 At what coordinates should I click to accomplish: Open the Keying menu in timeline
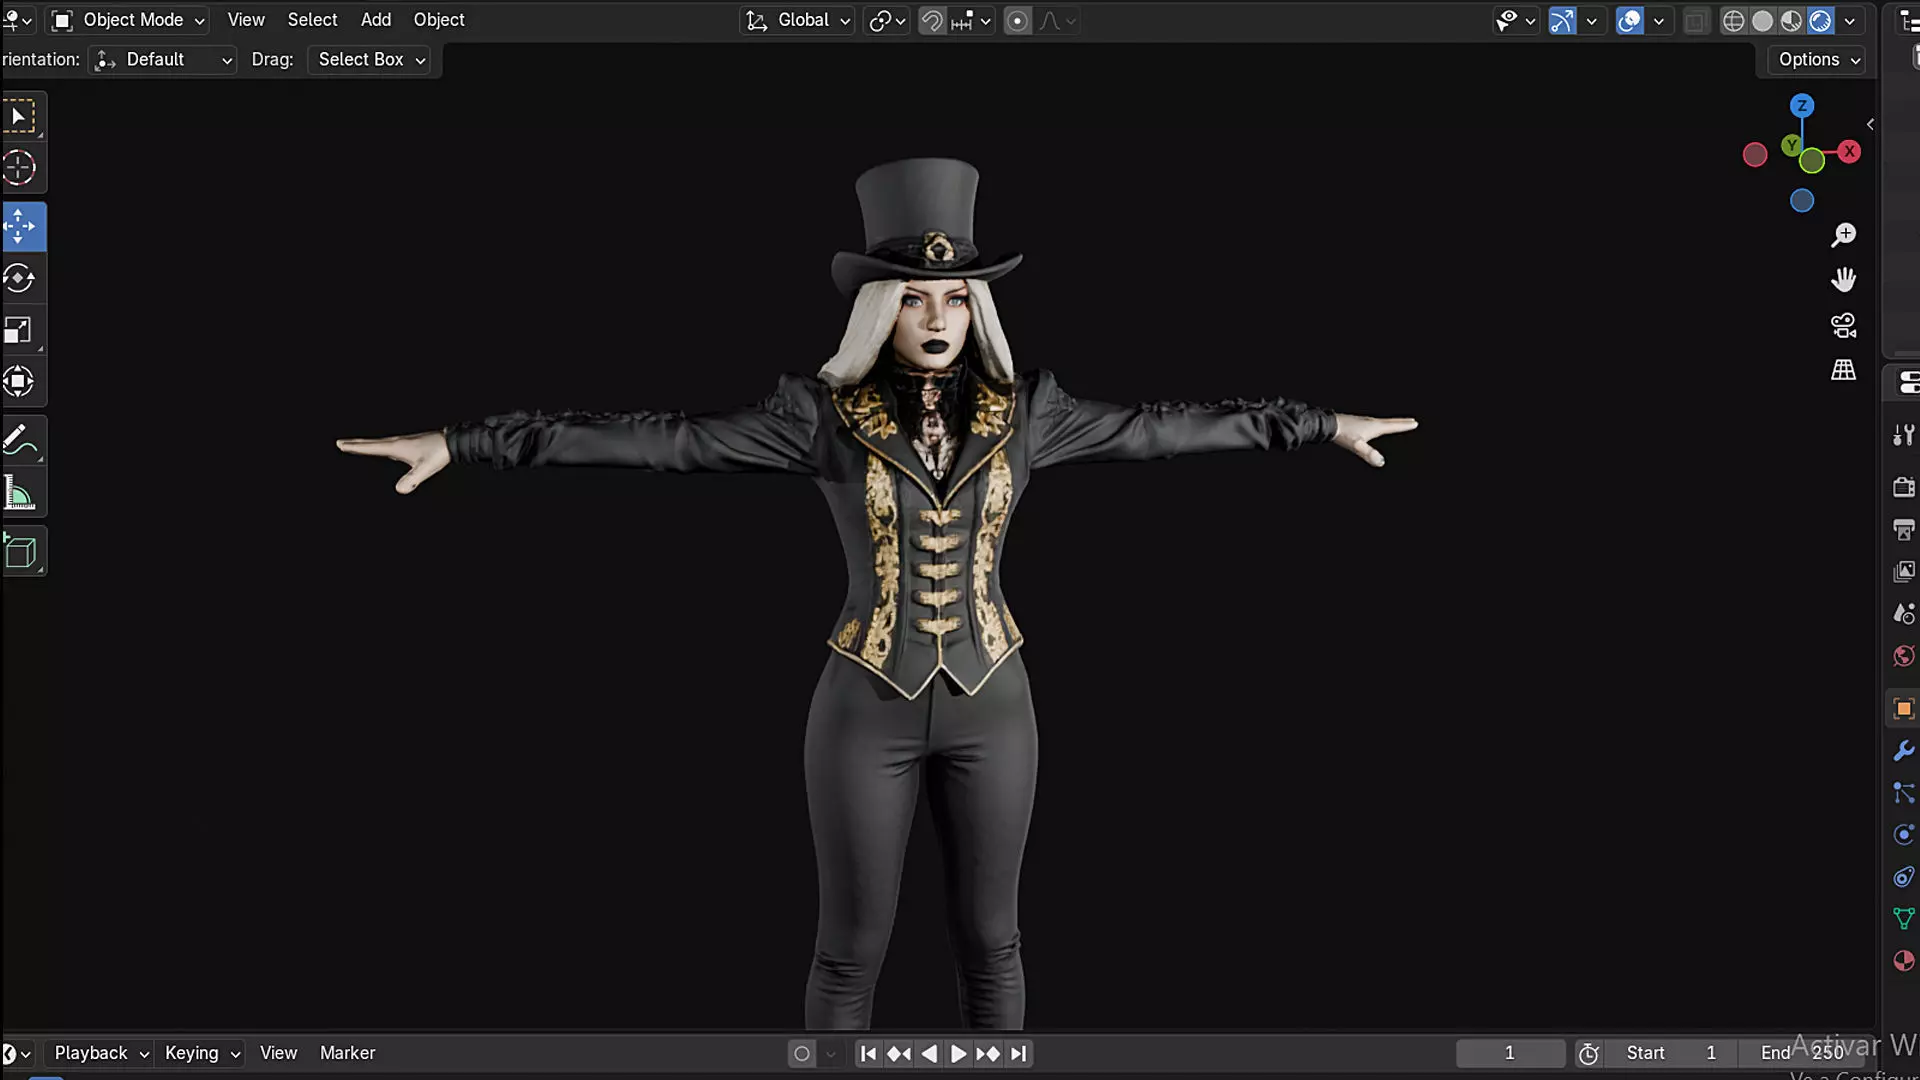pyautogui.click(x=201, y=1053)
